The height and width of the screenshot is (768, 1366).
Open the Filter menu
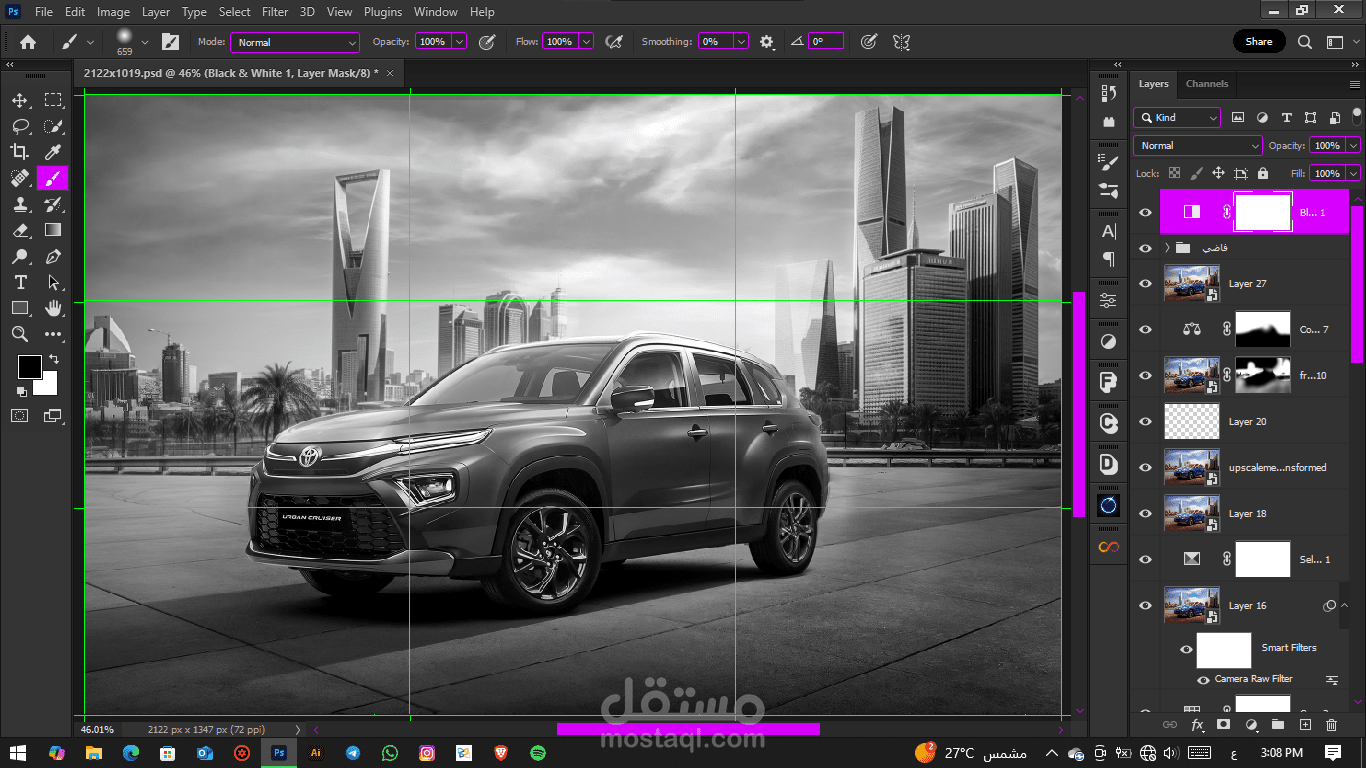point(275,12)
